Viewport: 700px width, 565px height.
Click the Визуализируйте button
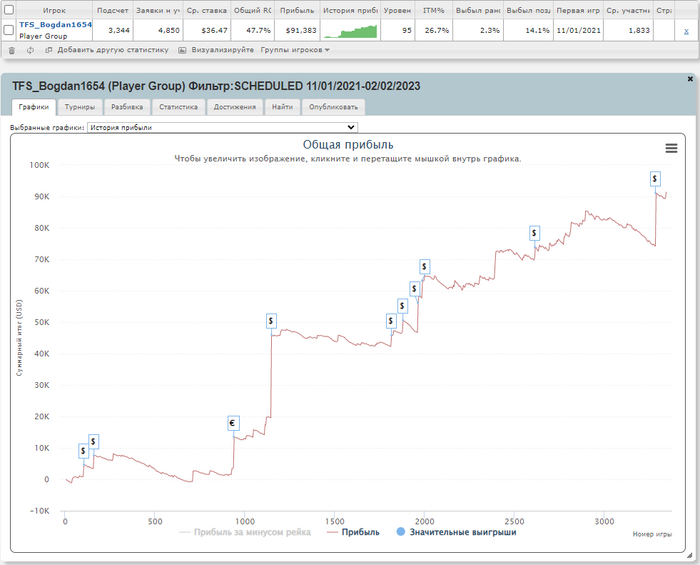[x=223, y=50]
